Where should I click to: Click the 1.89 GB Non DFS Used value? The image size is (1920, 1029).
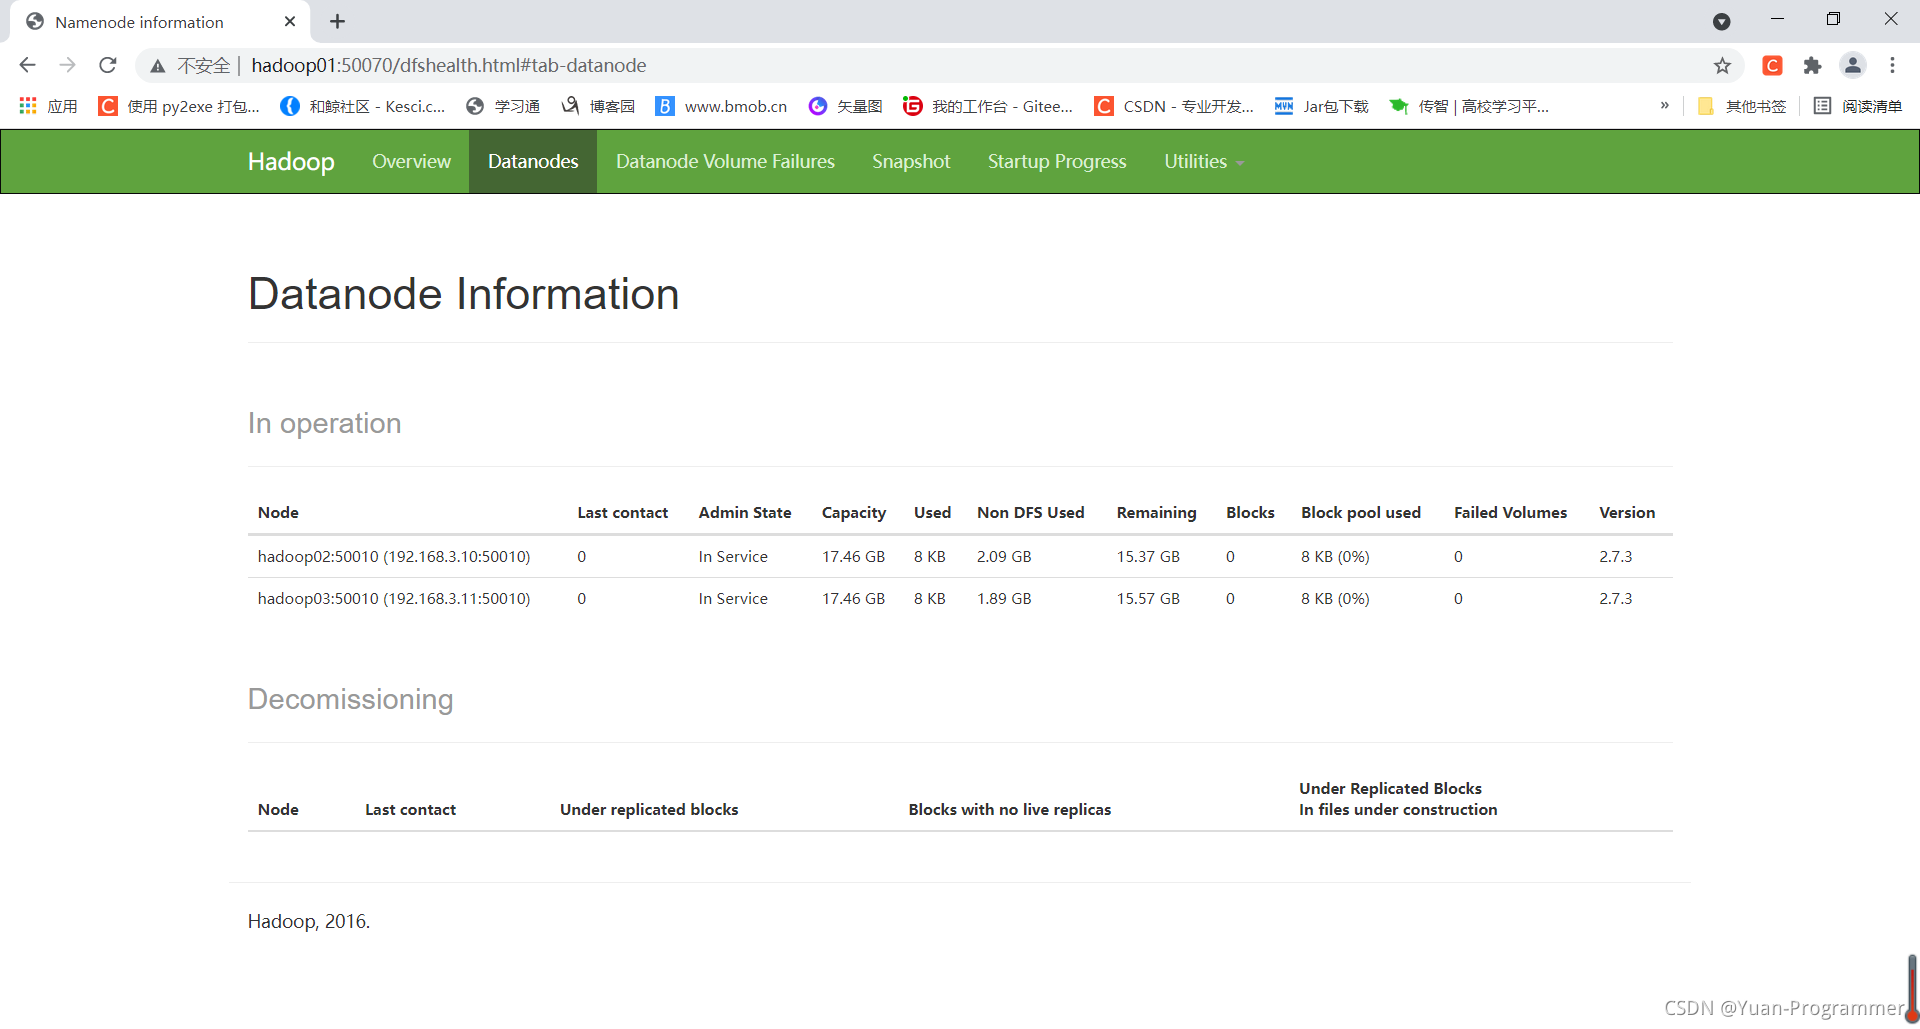click(x=1004, y=598)
